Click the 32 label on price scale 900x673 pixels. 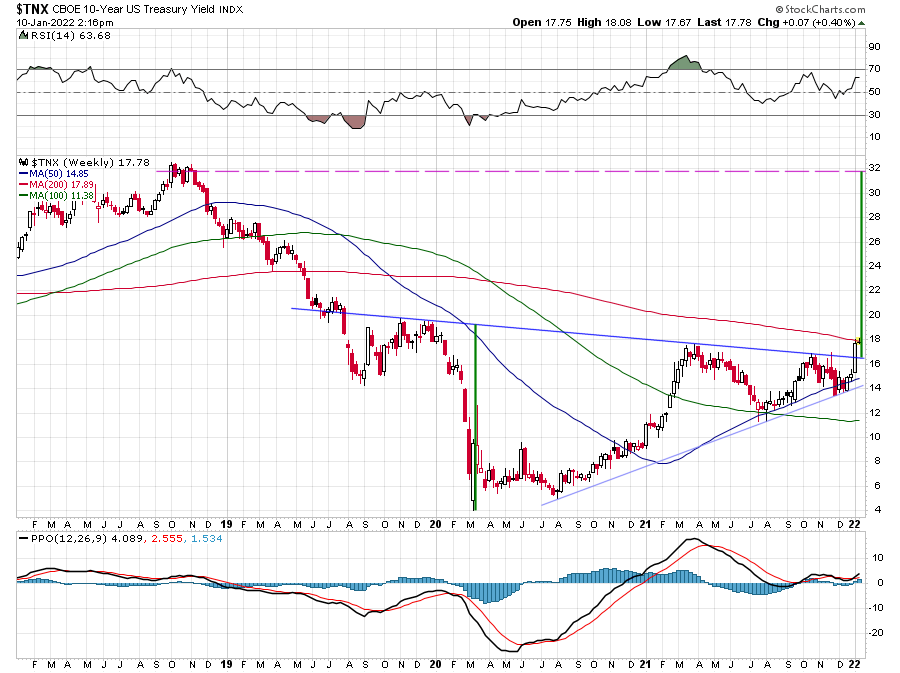click(x=874, y=168)
